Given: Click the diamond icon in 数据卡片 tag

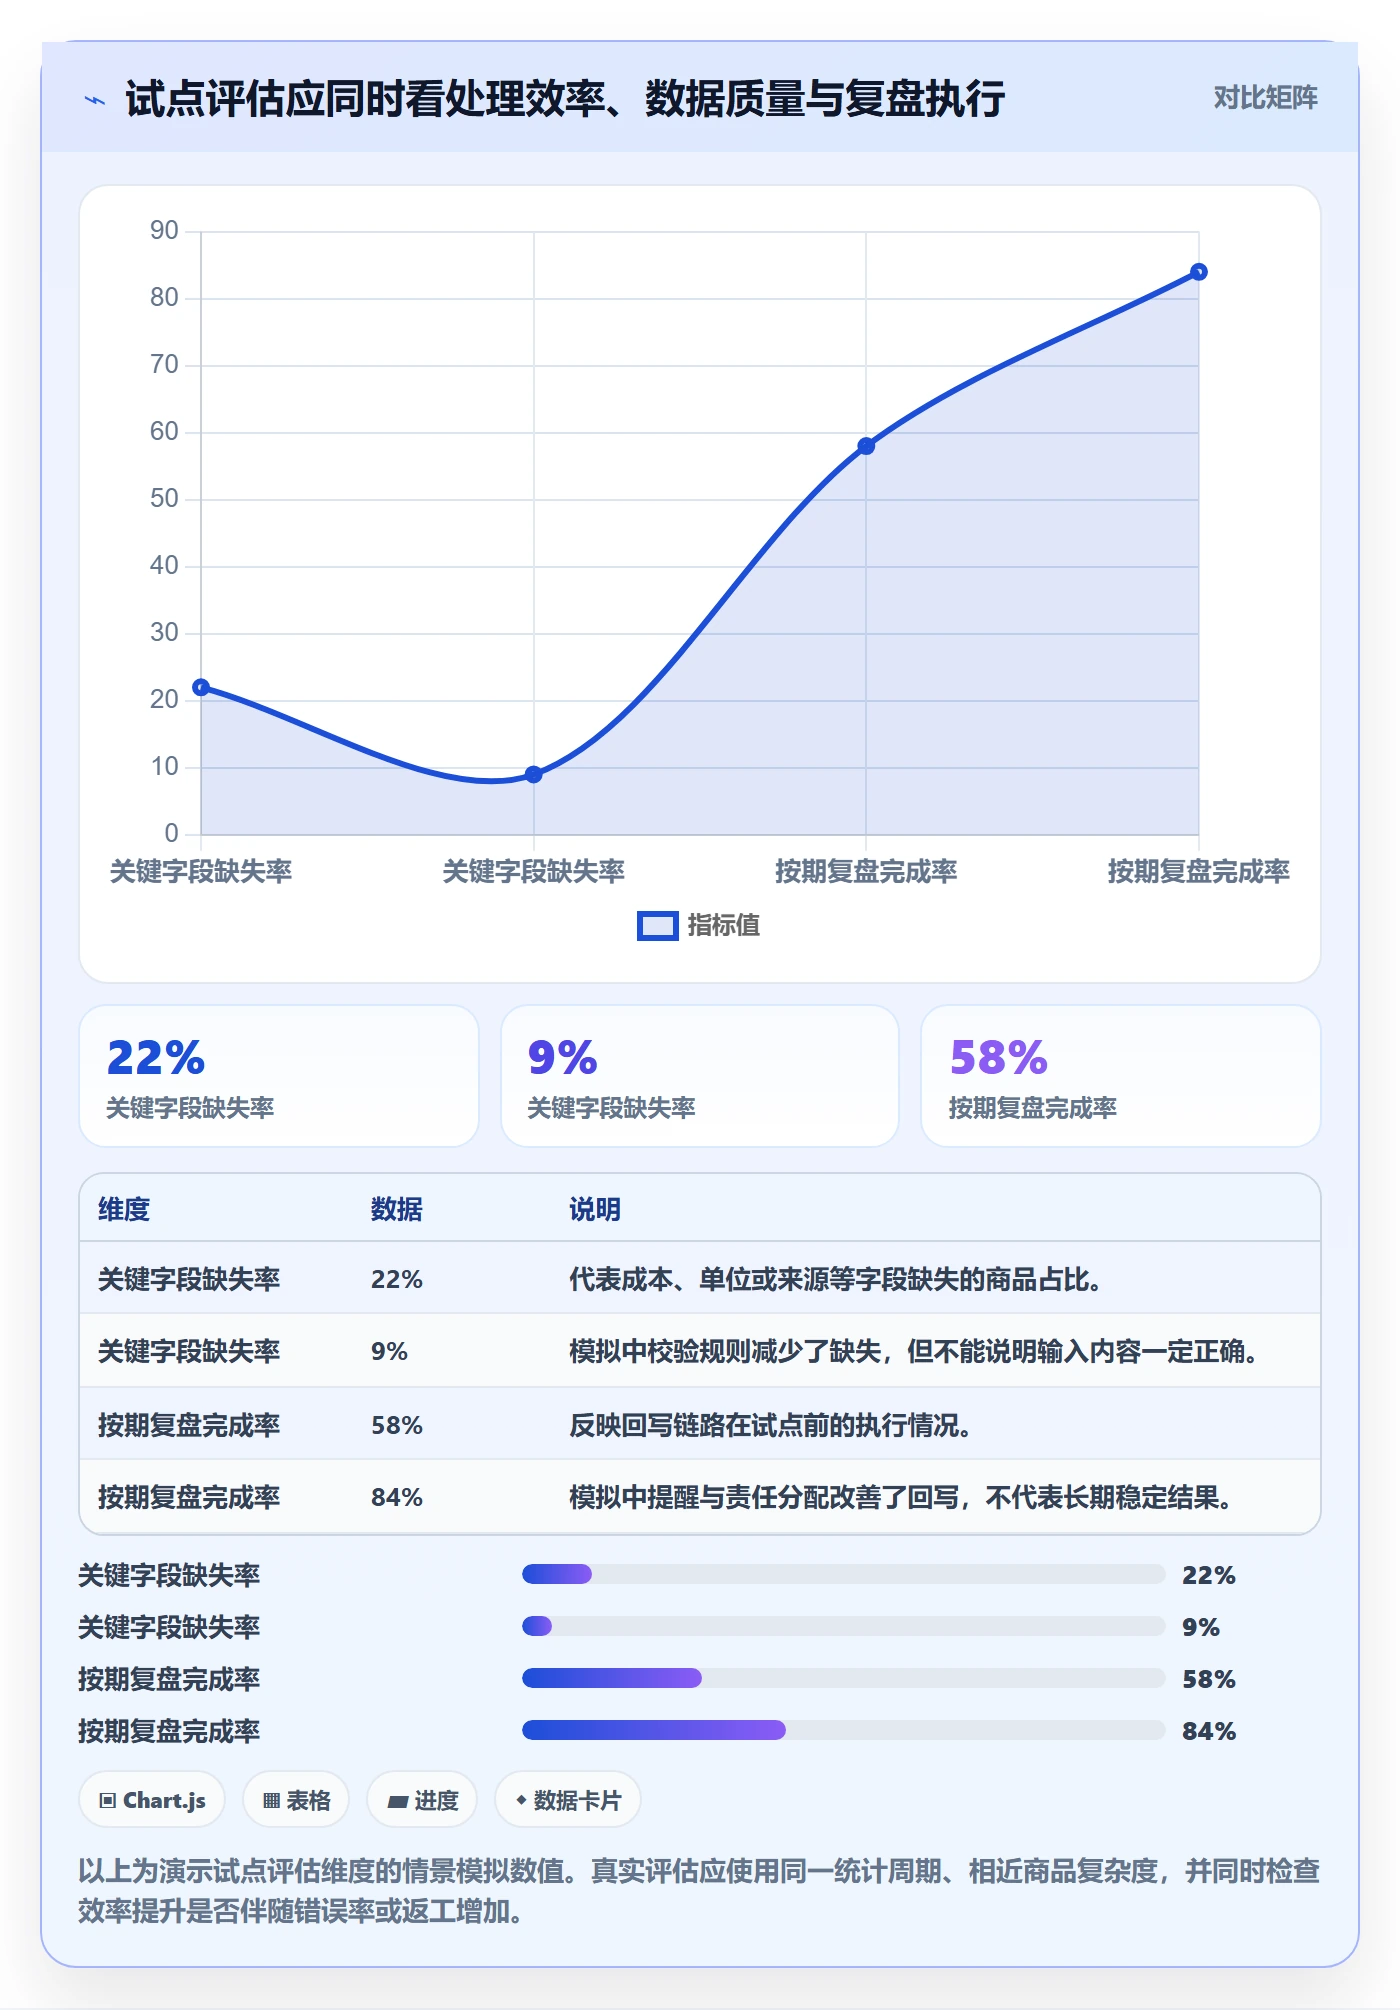Looking at the screenshot, I should coord(521,1800).
